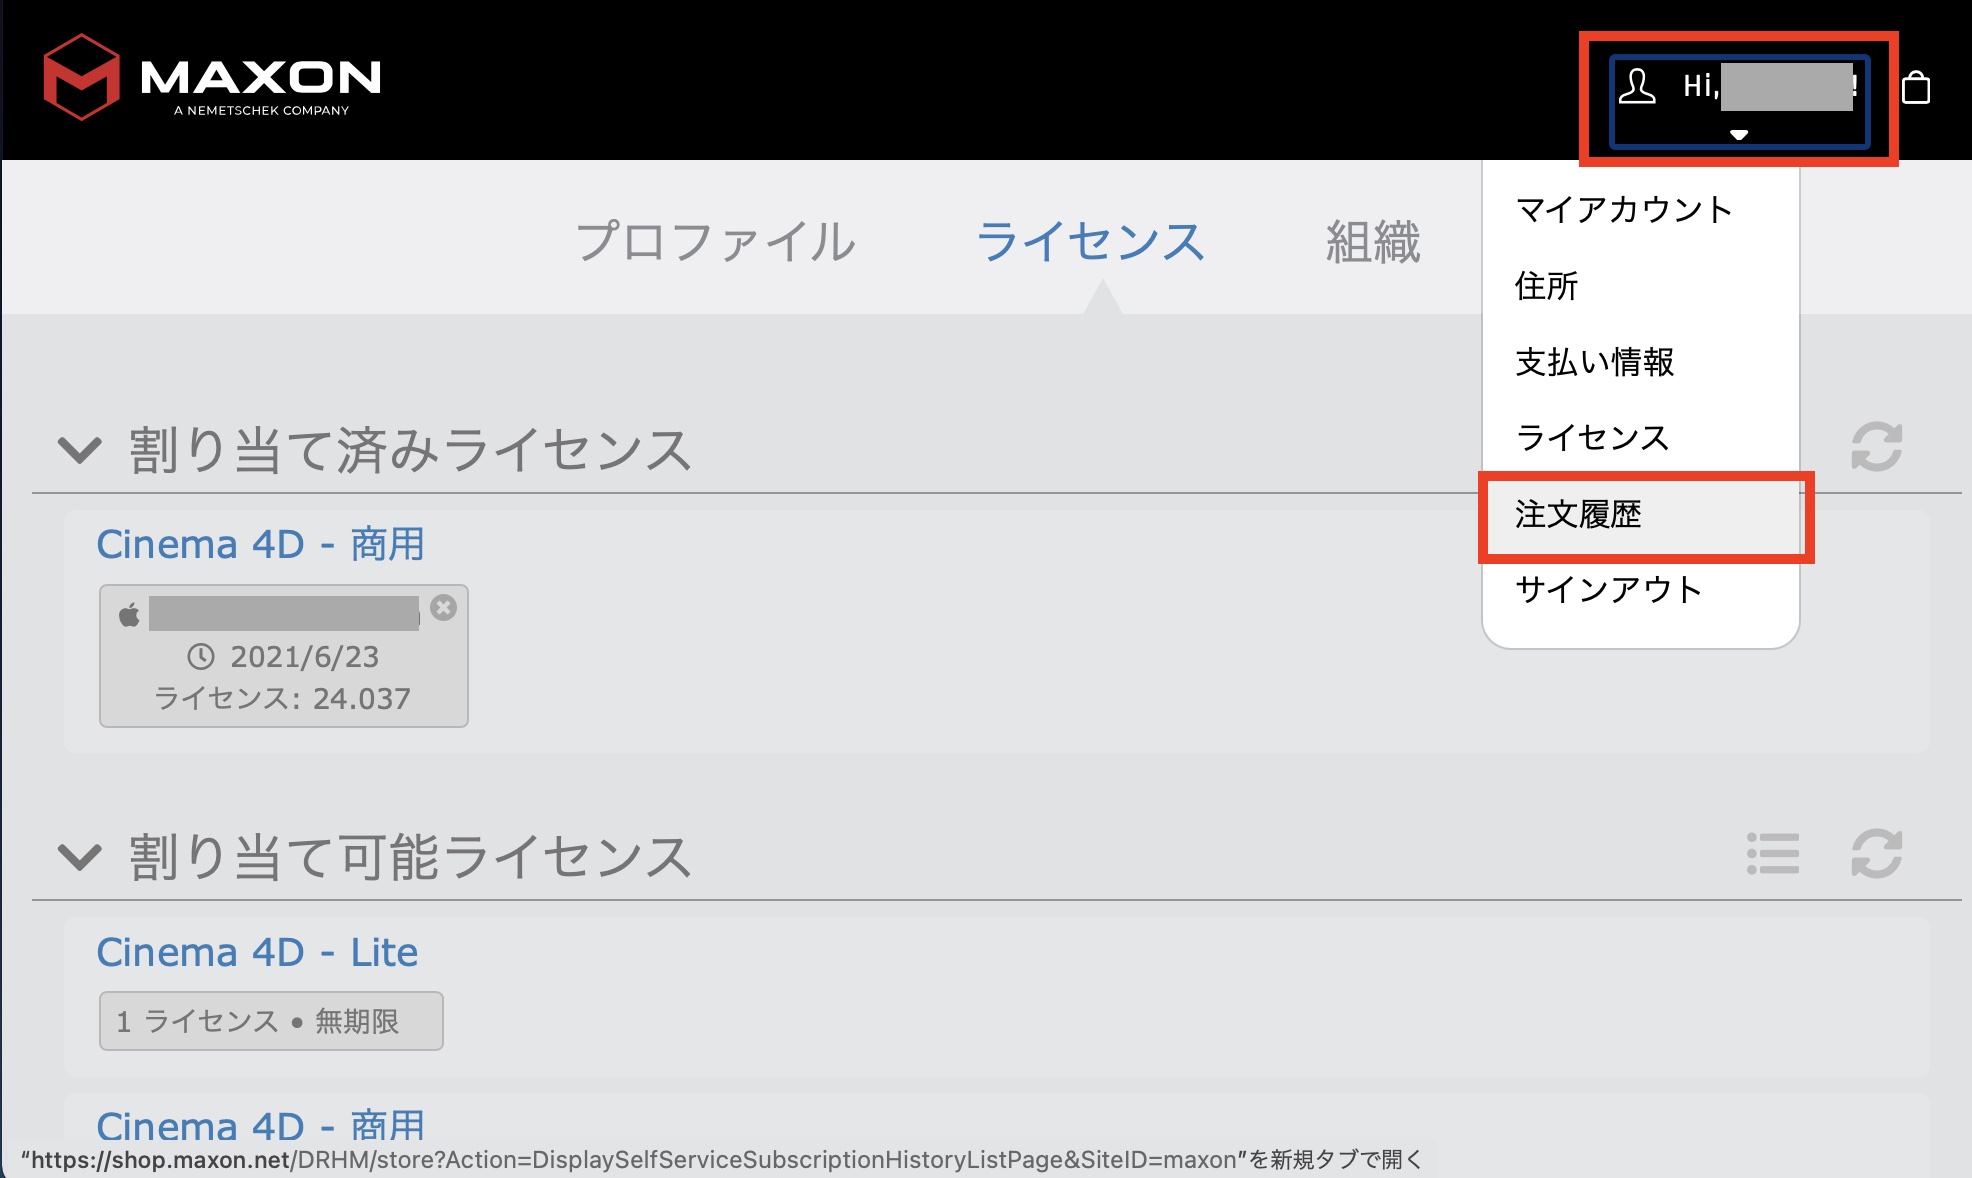Open the Cinema 4D - Lite link

(257, 952)
